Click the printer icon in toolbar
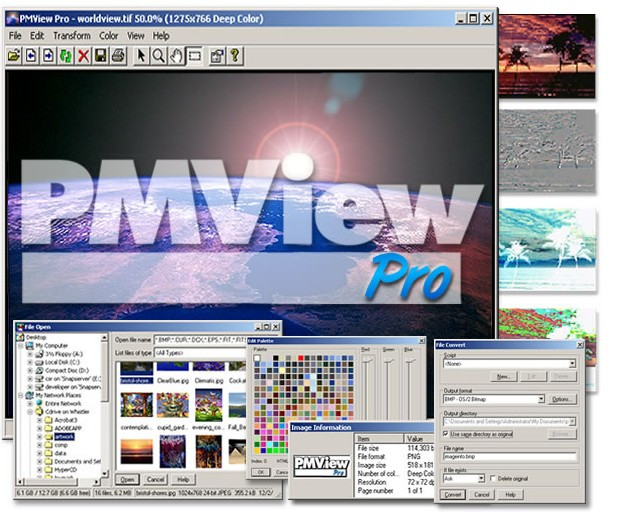The width and height of the screenshot is (631, 515). [x=118, y=56]
